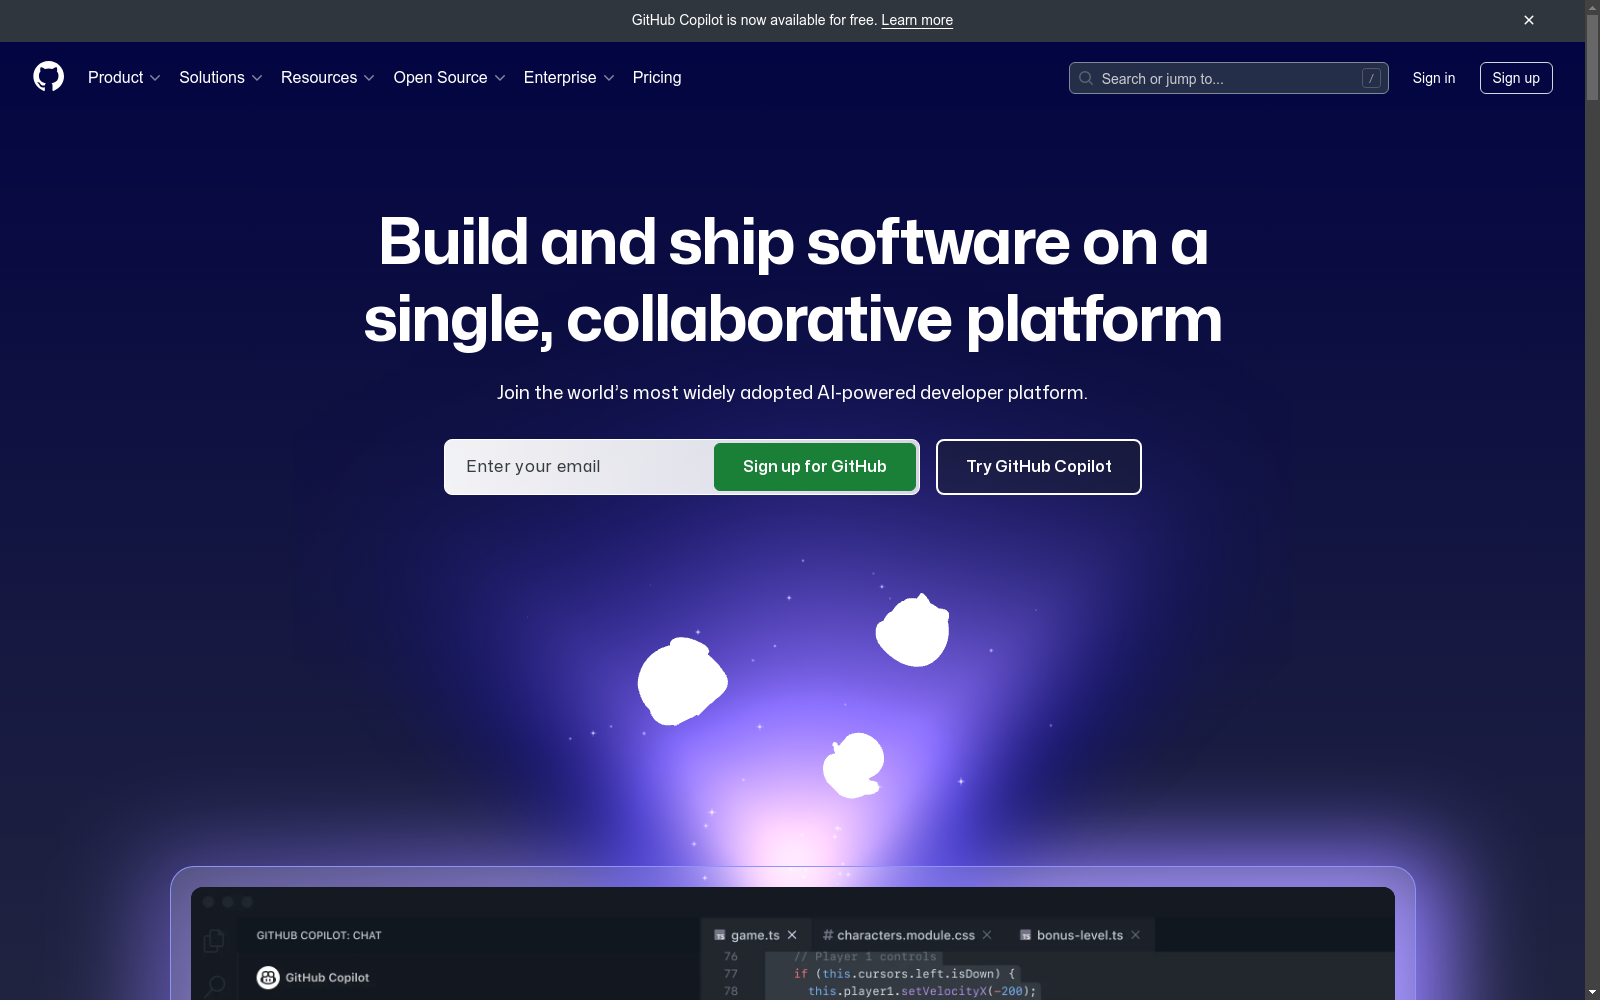Close the characters.module.css tab
The image size is (1600, 1000).
point(987,935)
